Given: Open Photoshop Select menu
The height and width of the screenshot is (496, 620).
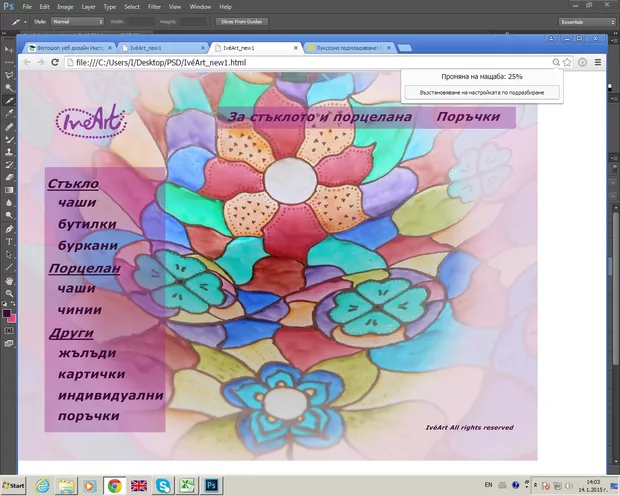Looking at the screenshot, I should (x=132, y=7).
